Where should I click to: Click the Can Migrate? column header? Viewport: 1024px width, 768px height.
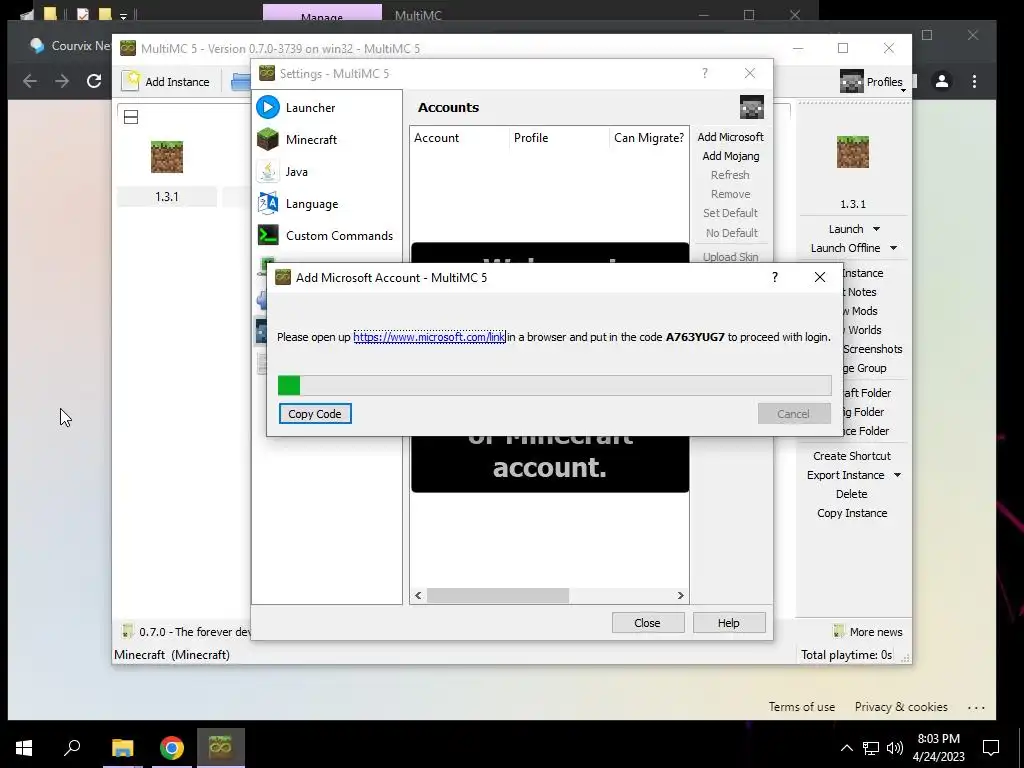coord(648,138)
